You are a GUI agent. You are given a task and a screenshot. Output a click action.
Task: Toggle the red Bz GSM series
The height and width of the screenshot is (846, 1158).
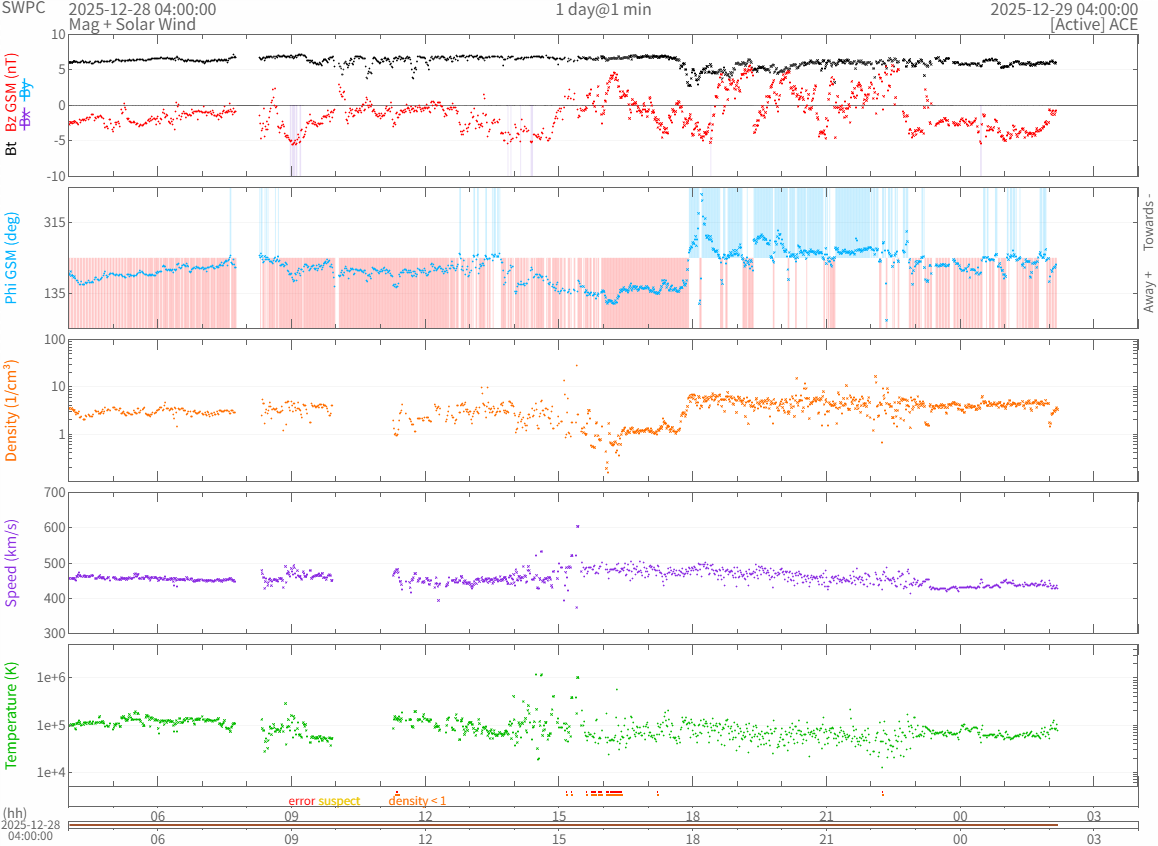coord(11,98)
